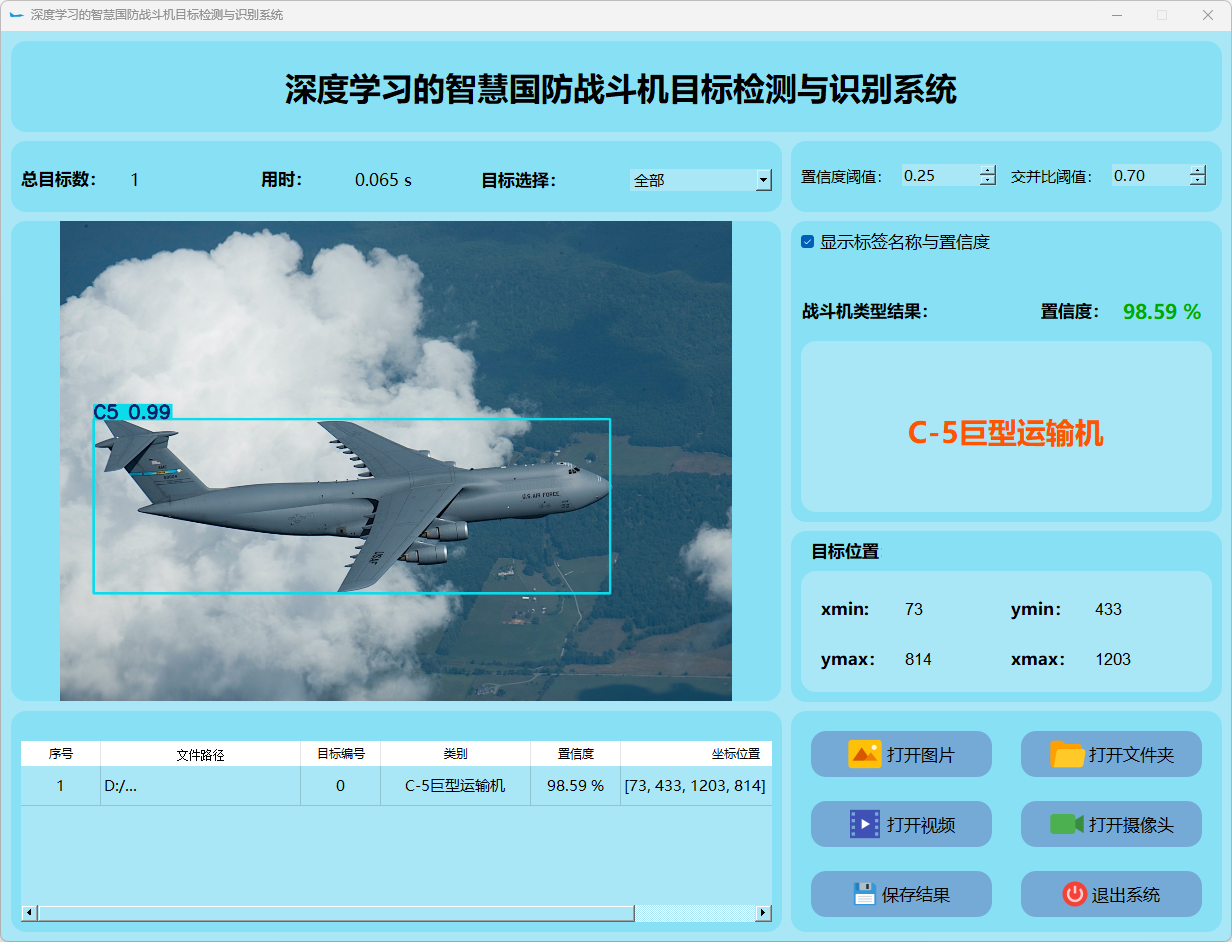The width and height of the screenshot is (1232, 942).
Task: Click the horizontal scrollbar of results table
Action: [335, 913]
